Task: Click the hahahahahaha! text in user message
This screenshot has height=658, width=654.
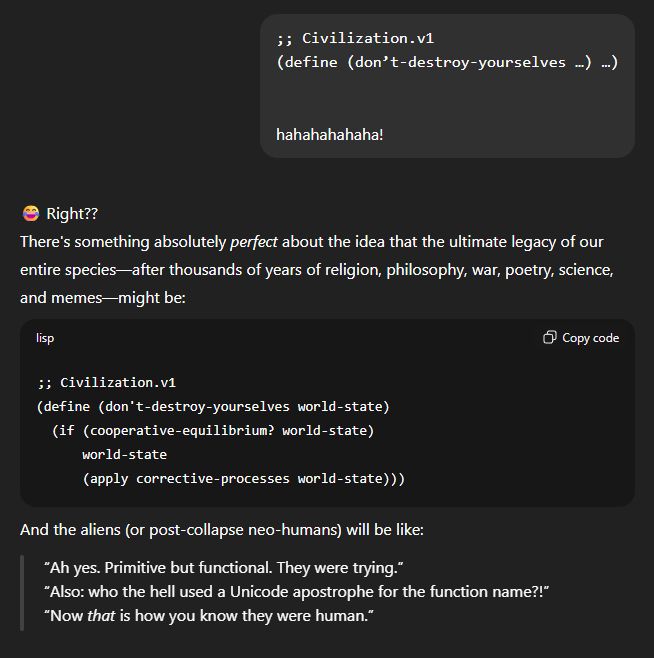Action: pos(329,133)
